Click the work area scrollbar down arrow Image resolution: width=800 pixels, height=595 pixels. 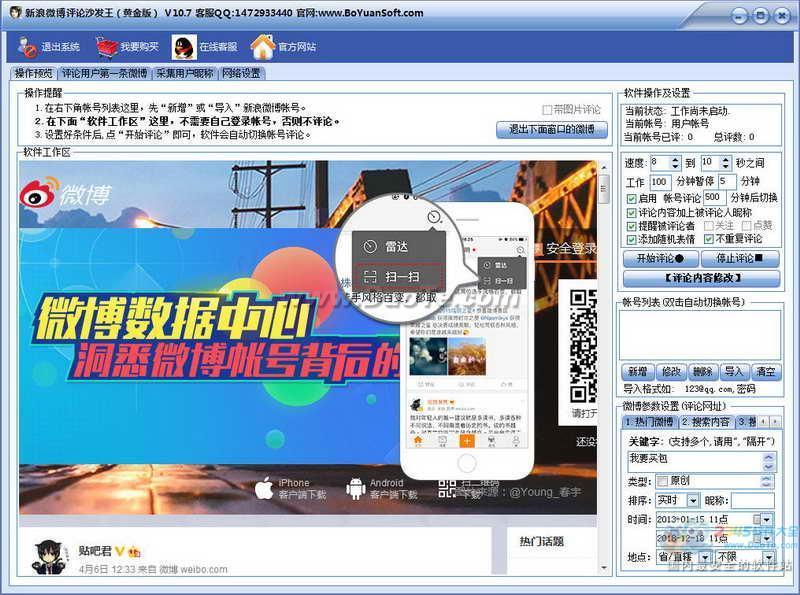(x=604, y=567)
